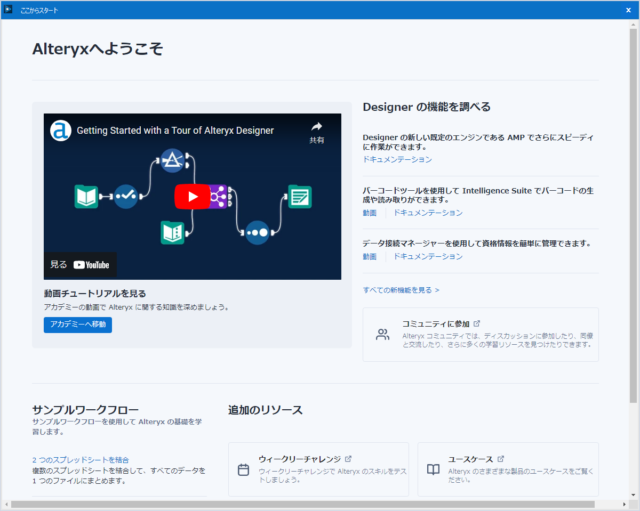Click external link icon beside コミュニティに参加
The image size is (640, 511).
point(477,324)
